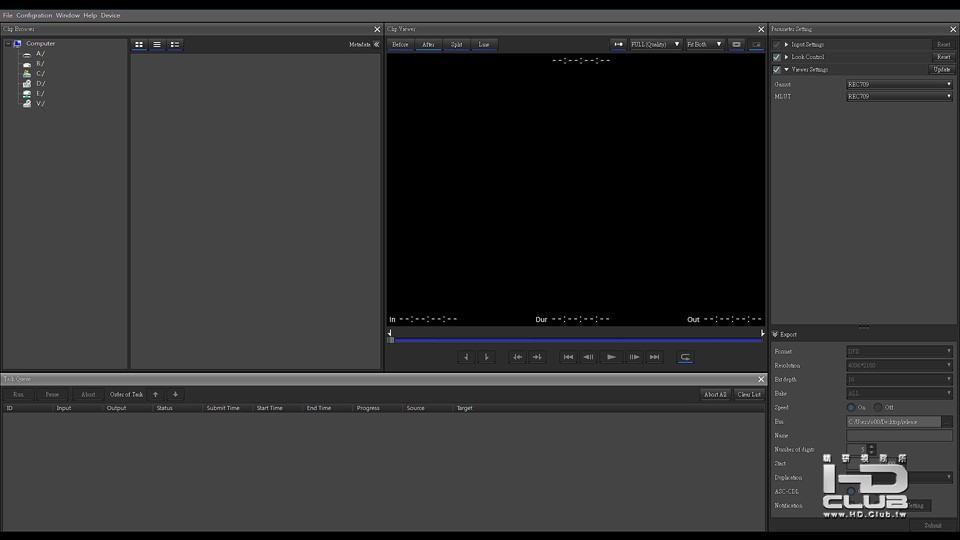960x540 pixels.
Task: Open the FULL (Quality) dropdown
Action: (655, 44)
